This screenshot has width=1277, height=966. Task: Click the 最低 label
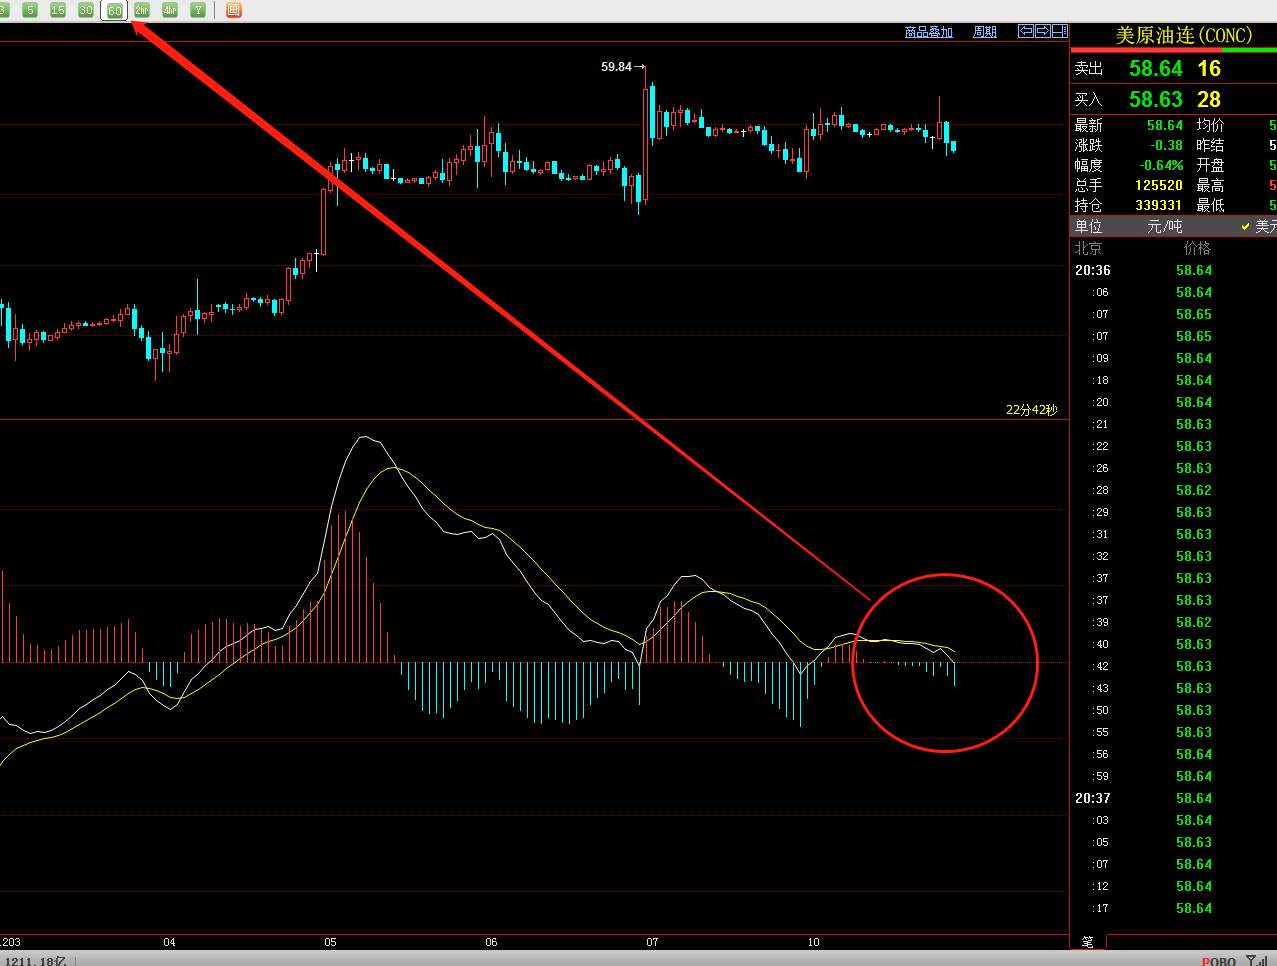[x=1210, y=205]
